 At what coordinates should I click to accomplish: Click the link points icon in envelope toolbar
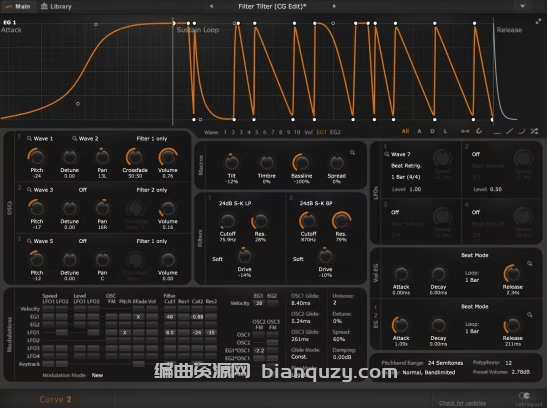click(x=465, y=131)
